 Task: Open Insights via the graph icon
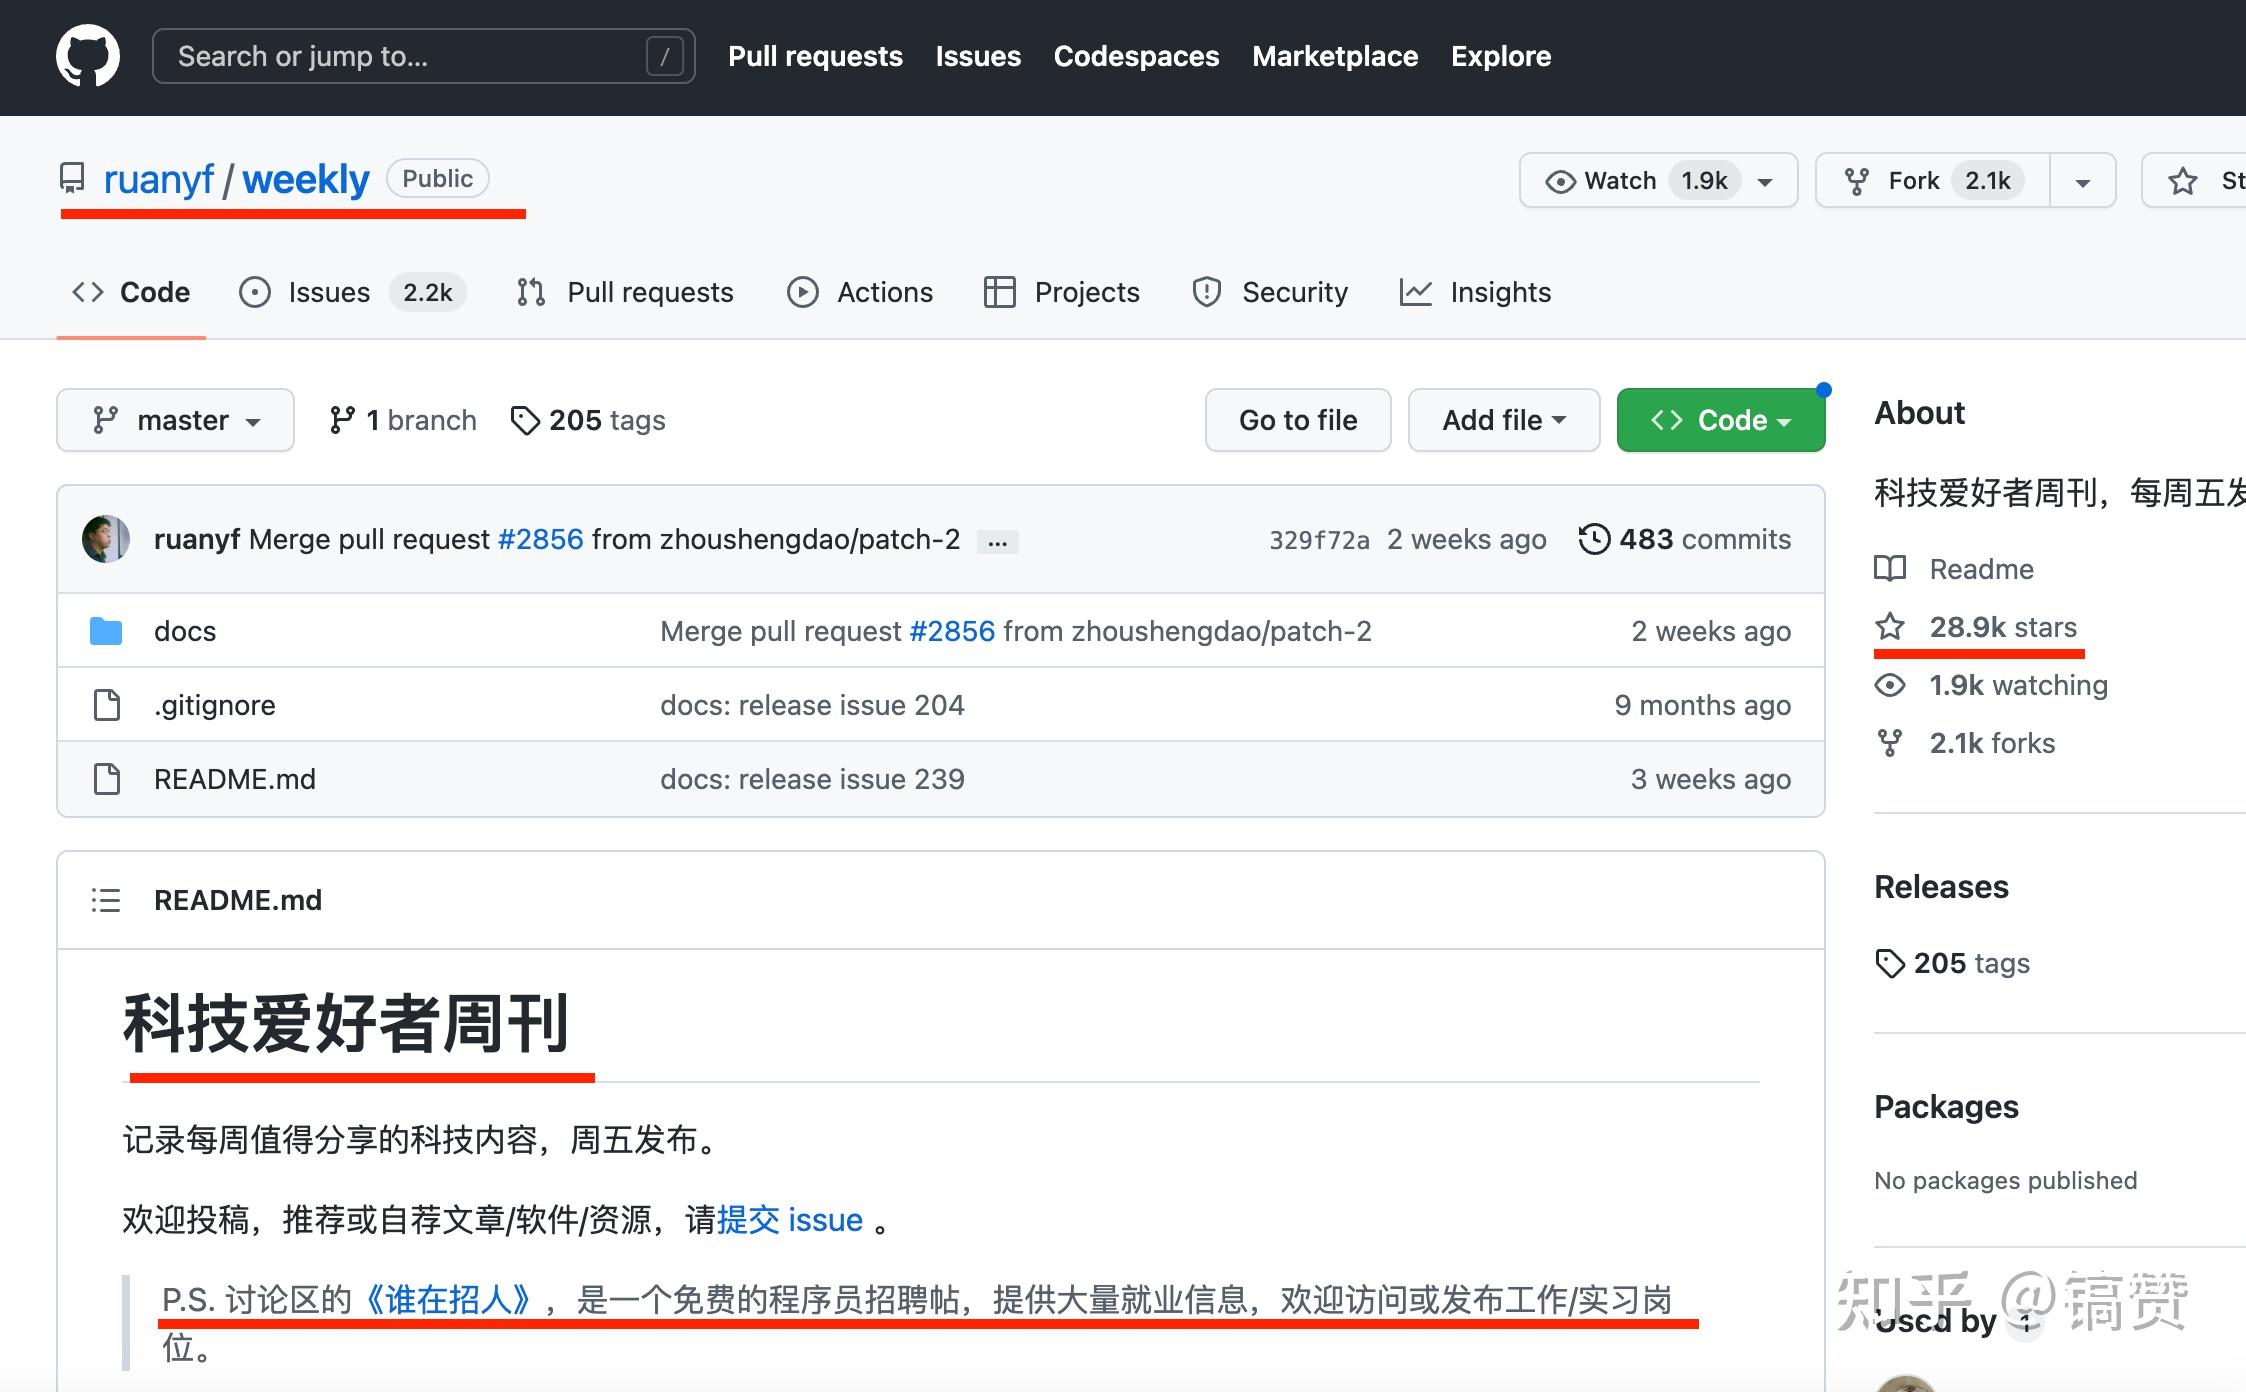point(1416,292)
